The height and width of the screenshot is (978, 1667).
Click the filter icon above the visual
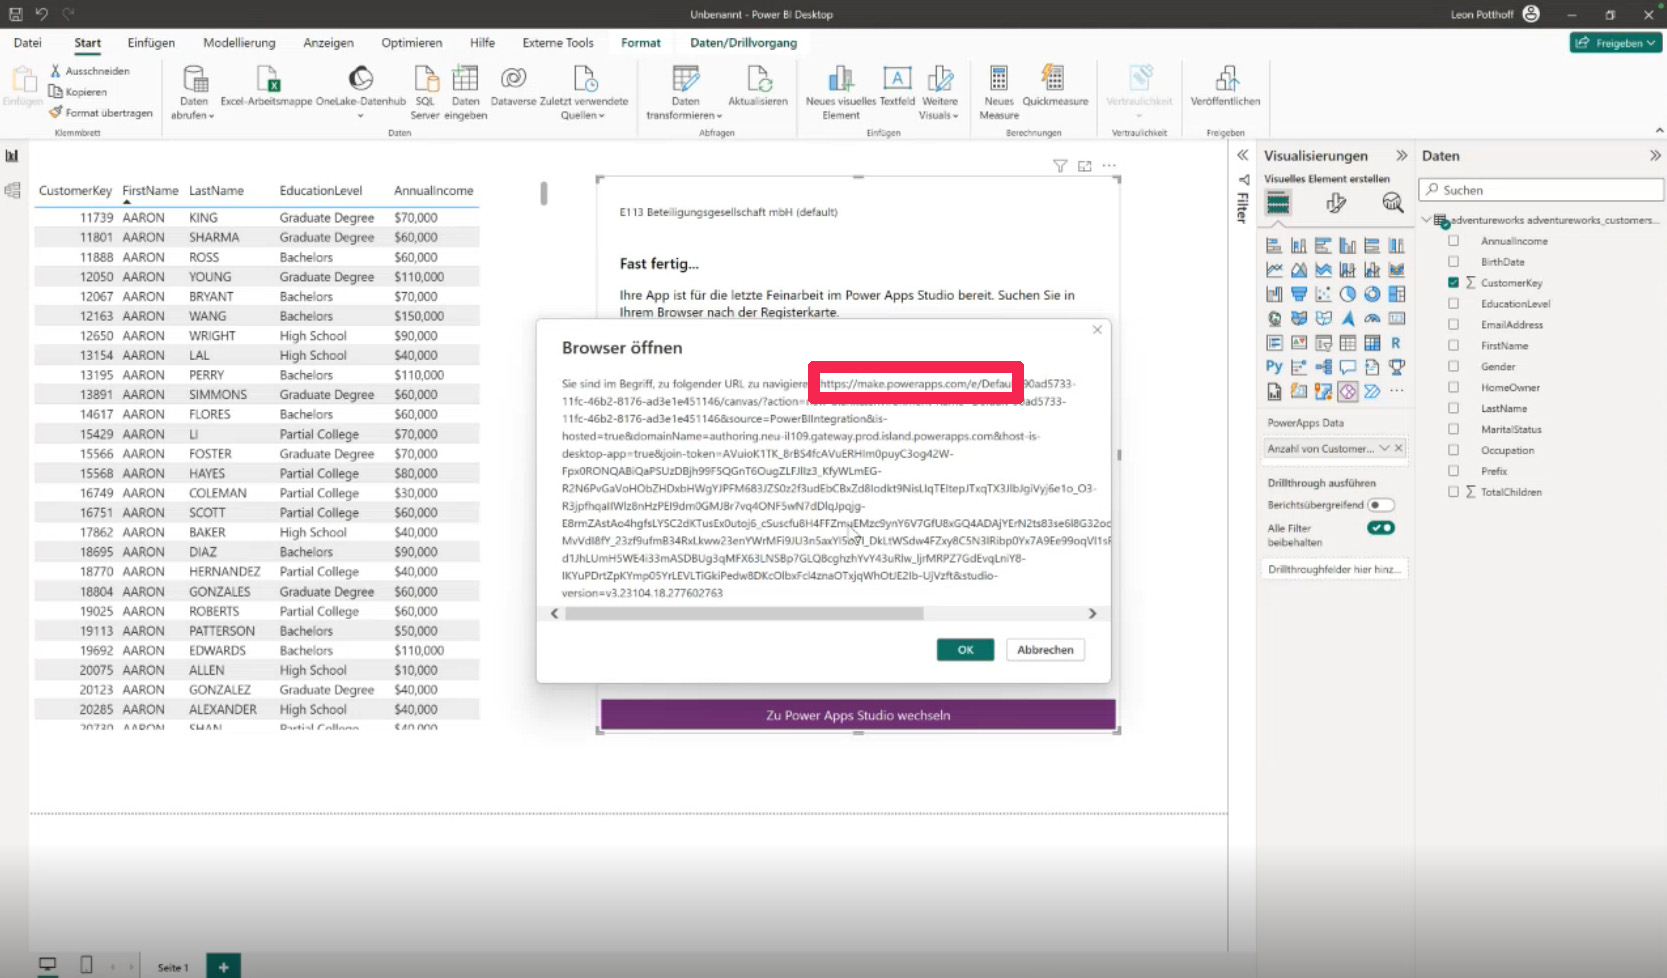pyautogui.click(x=1060, y=166)
